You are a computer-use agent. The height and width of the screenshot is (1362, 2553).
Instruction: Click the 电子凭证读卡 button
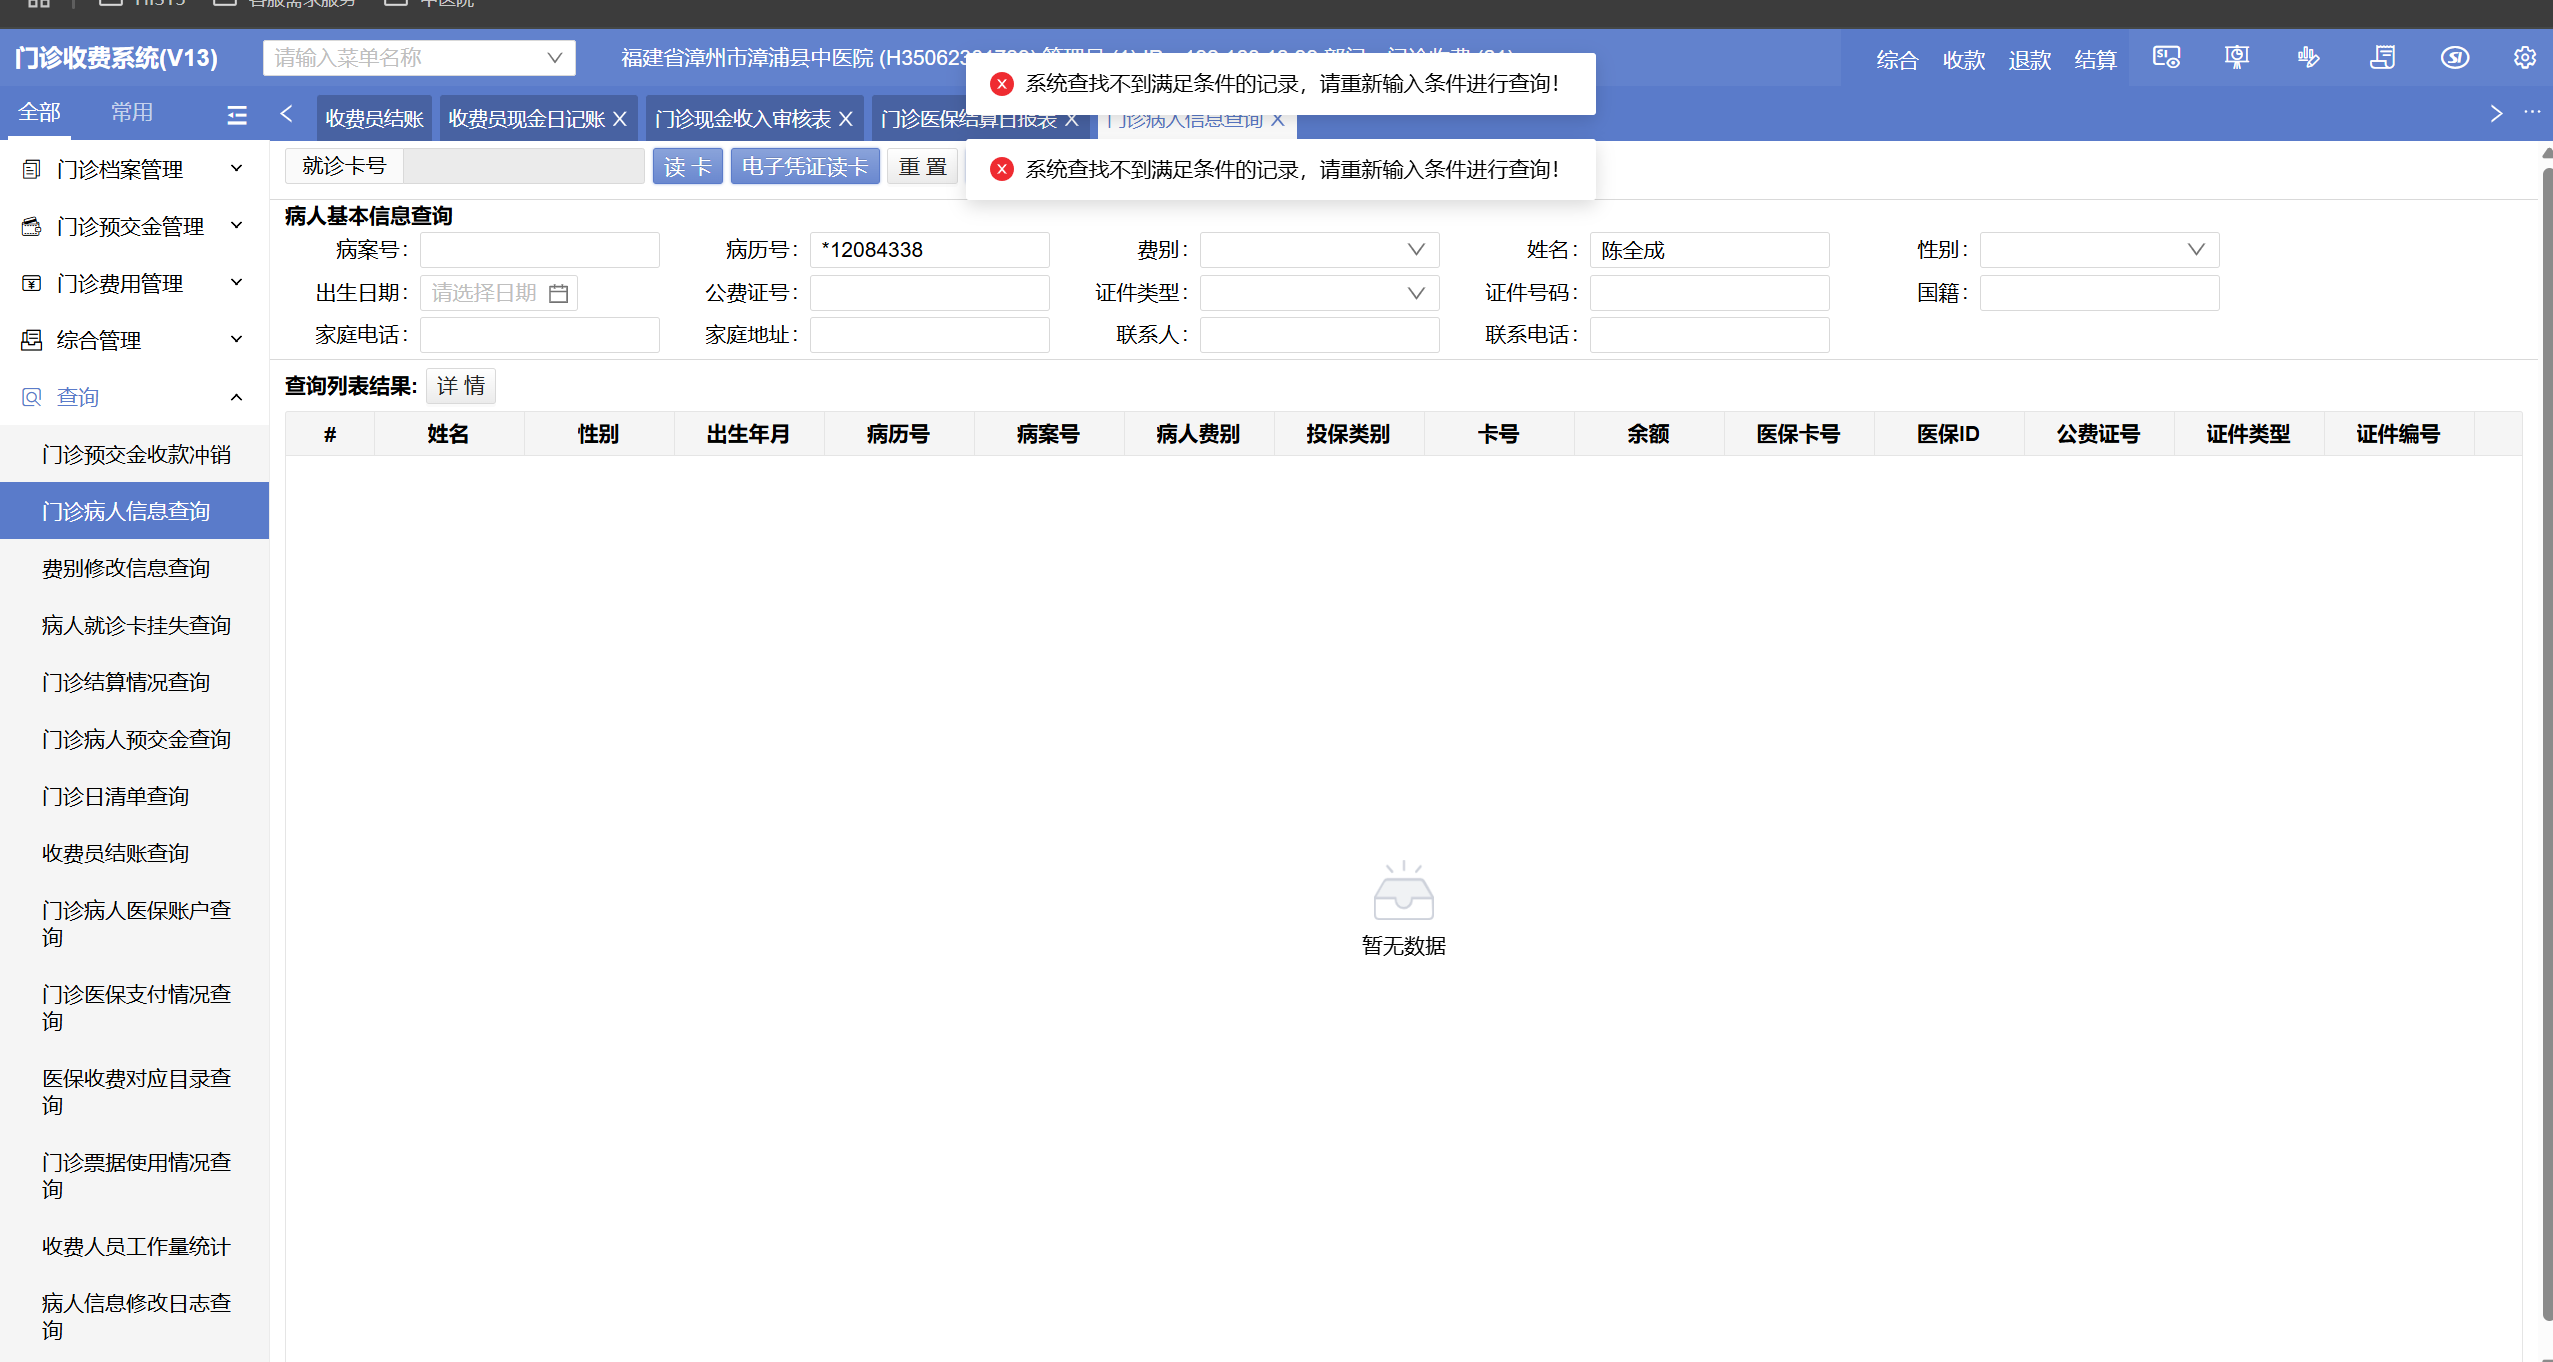pos(804,167)
